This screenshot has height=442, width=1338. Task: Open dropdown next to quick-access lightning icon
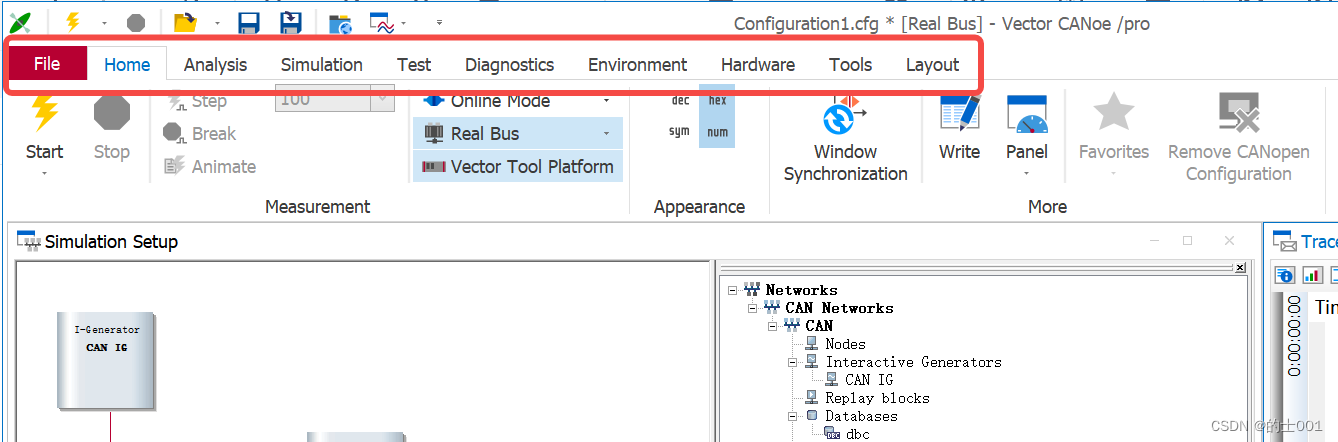pyautogui.click(x=103, y=22)
